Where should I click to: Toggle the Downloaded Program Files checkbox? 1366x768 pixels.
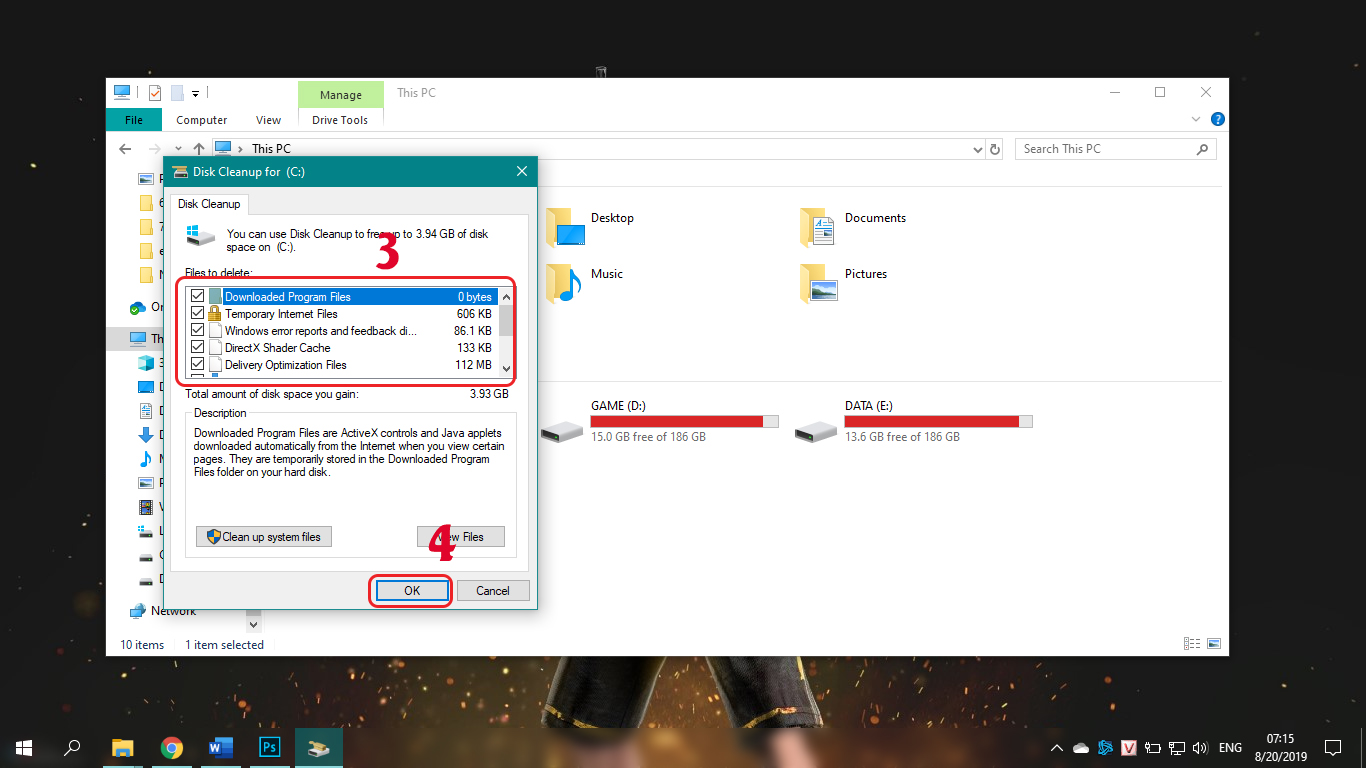tap(197, 297)
